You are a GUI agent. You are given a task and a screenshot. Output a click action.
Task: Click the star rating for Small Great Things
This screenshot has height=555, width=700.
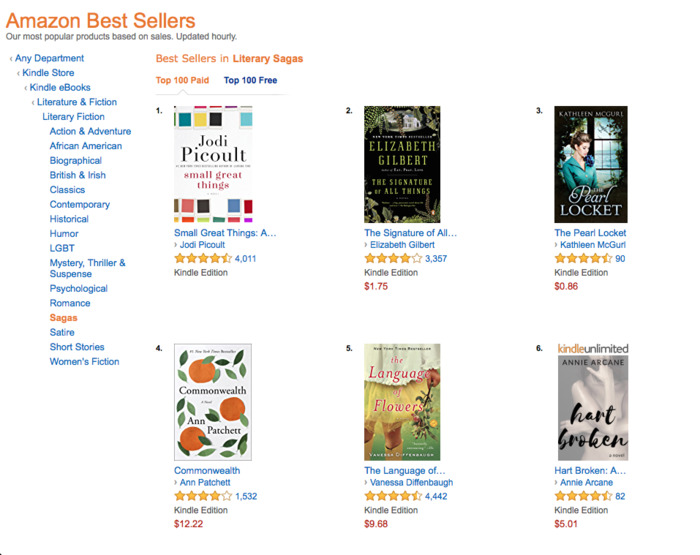(202, 258)
